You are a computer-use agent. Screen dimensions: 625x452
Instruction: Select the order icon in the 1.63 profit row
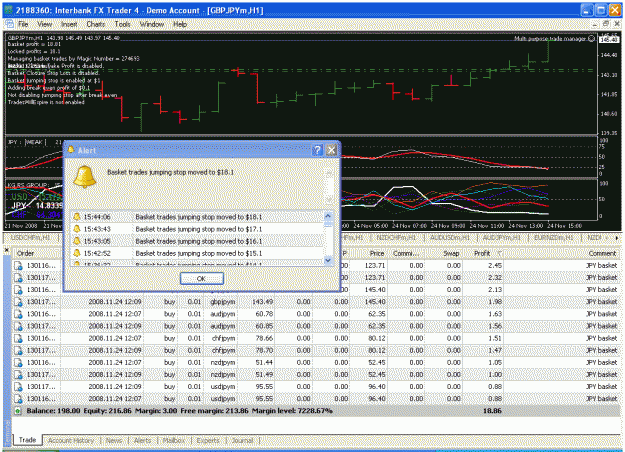18,314
